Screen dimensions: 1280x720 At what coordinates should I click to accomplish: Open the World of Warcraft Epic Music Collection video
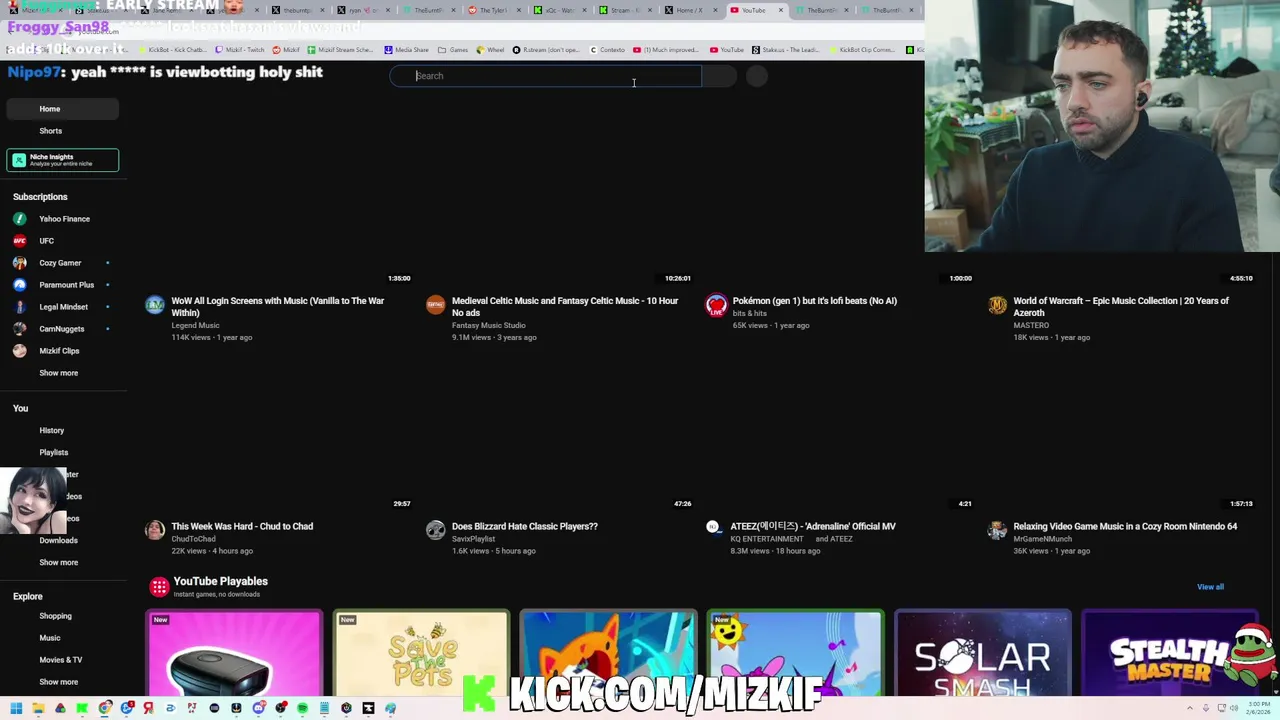pos(1121,307)
